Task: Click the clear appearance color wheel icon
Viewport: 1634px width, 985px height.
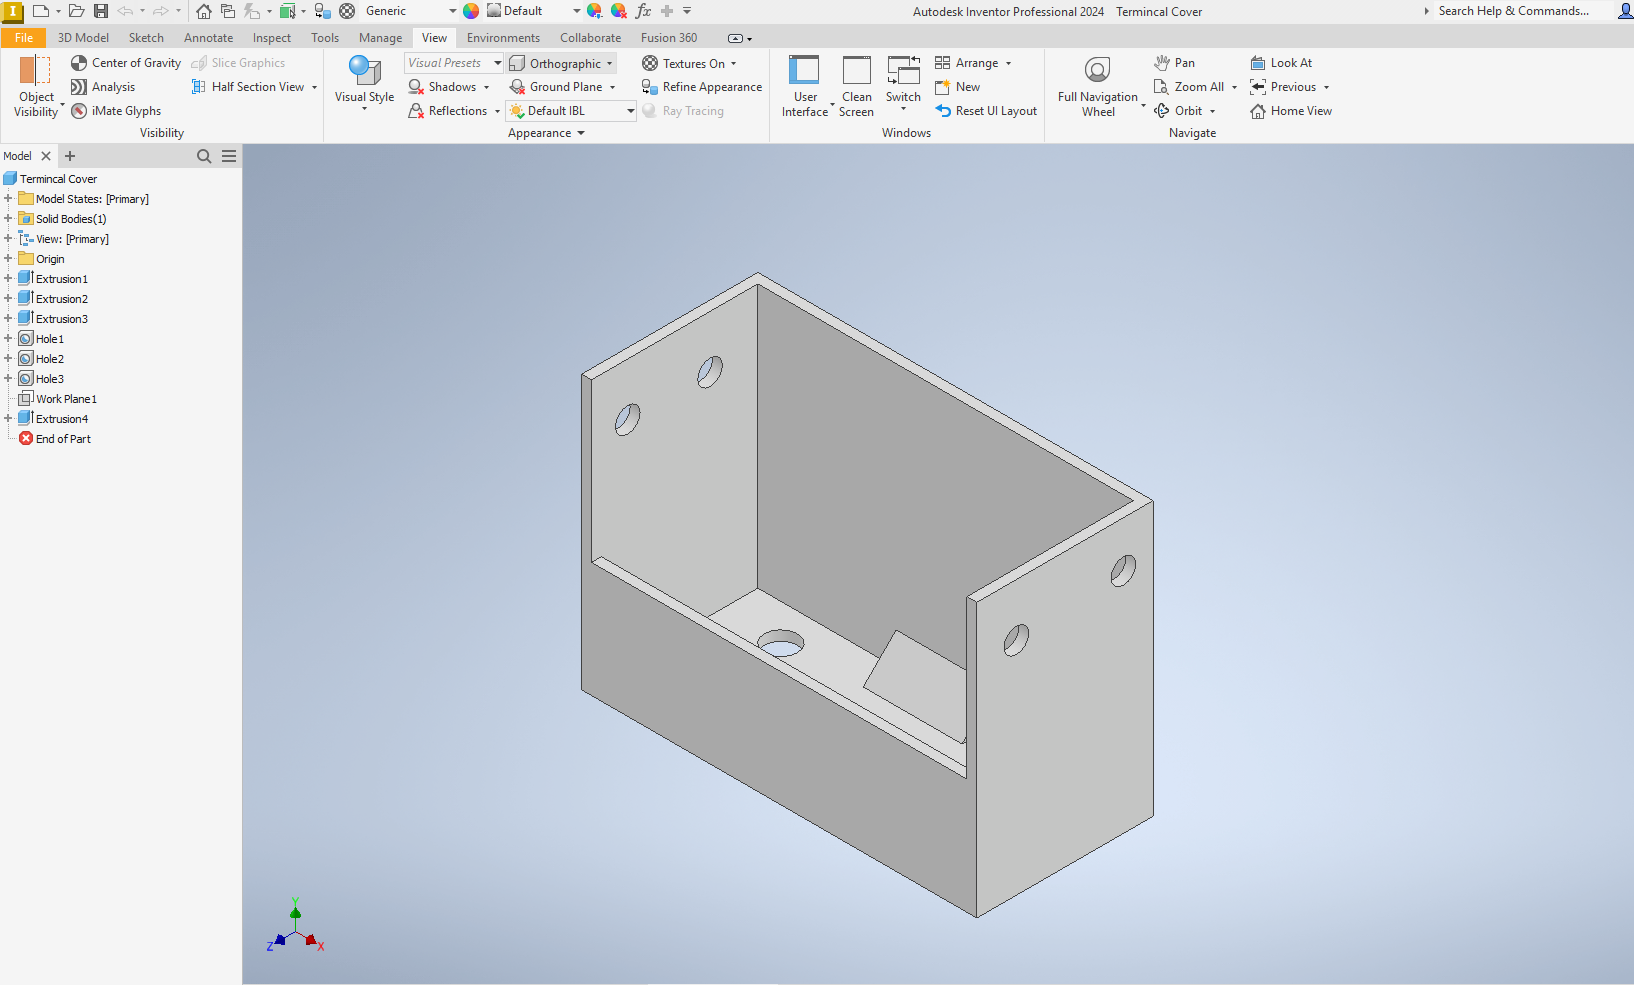Action: coord(618,11)
